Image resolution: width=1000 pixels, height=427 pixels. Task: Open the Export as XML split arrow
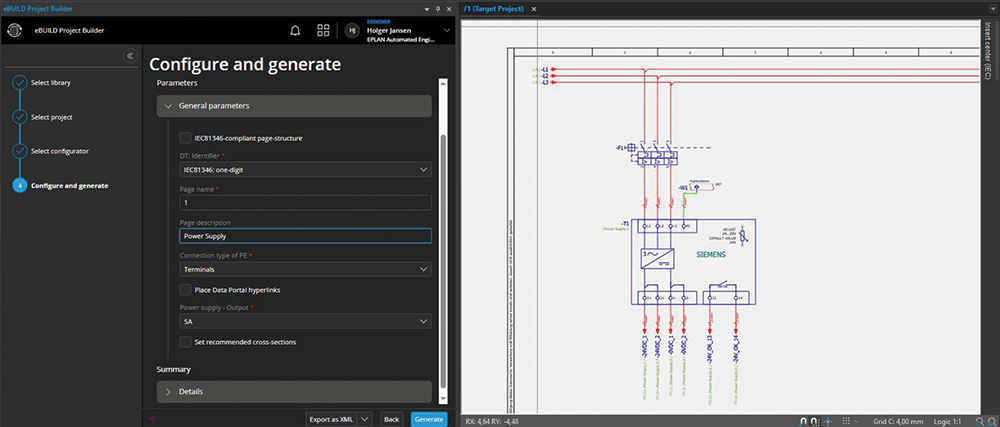click(x=364, y=419)
